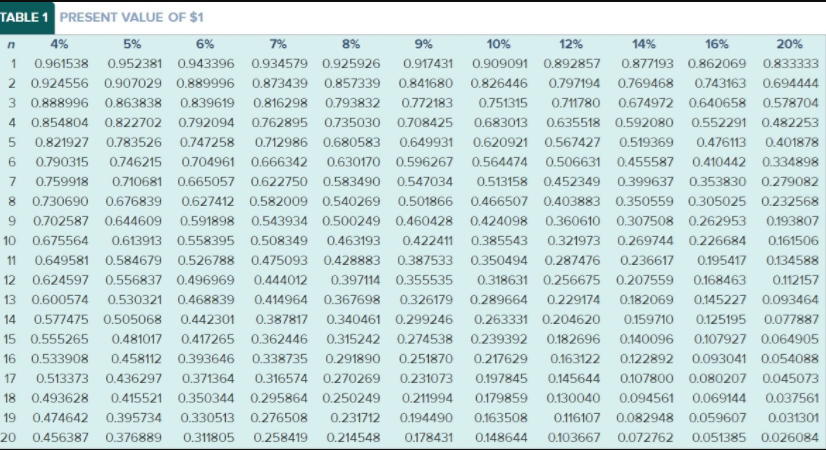Select cell value 0.909091
Image resolution: width=826 pixels, height=450 pixels.
click(499, 64)
